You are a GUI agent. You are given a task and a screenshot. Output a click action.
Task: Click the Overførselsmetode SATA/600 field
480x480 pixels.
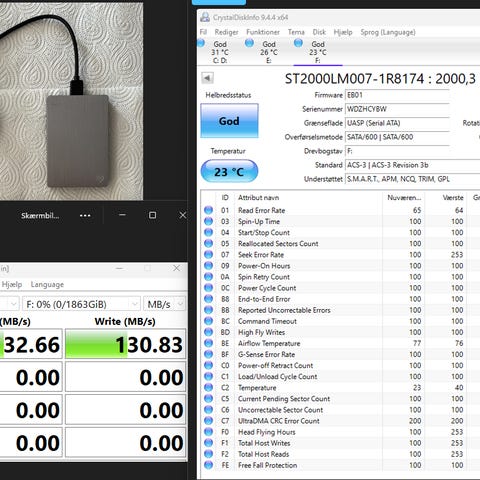point(397,137)
